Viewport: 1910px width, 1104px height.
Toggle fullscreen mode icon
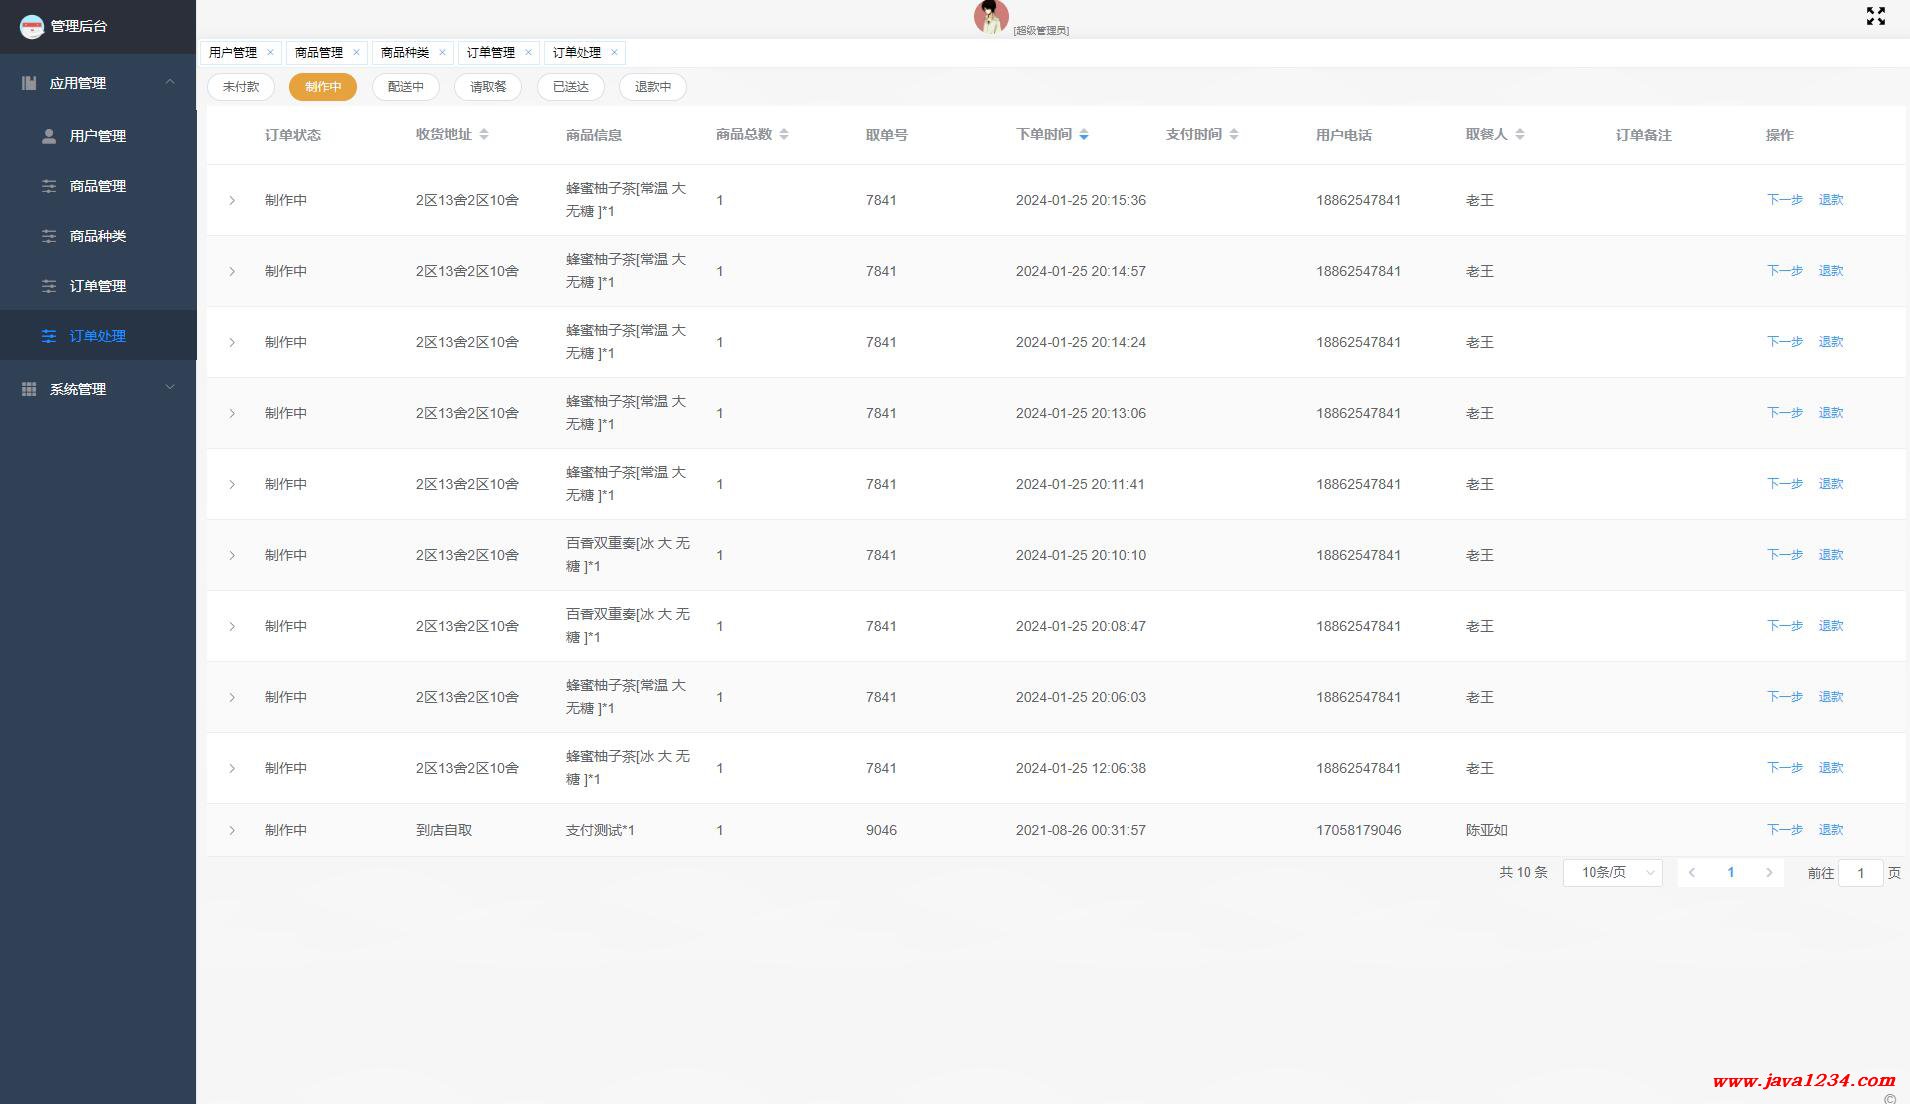(x=1875, y=16)
